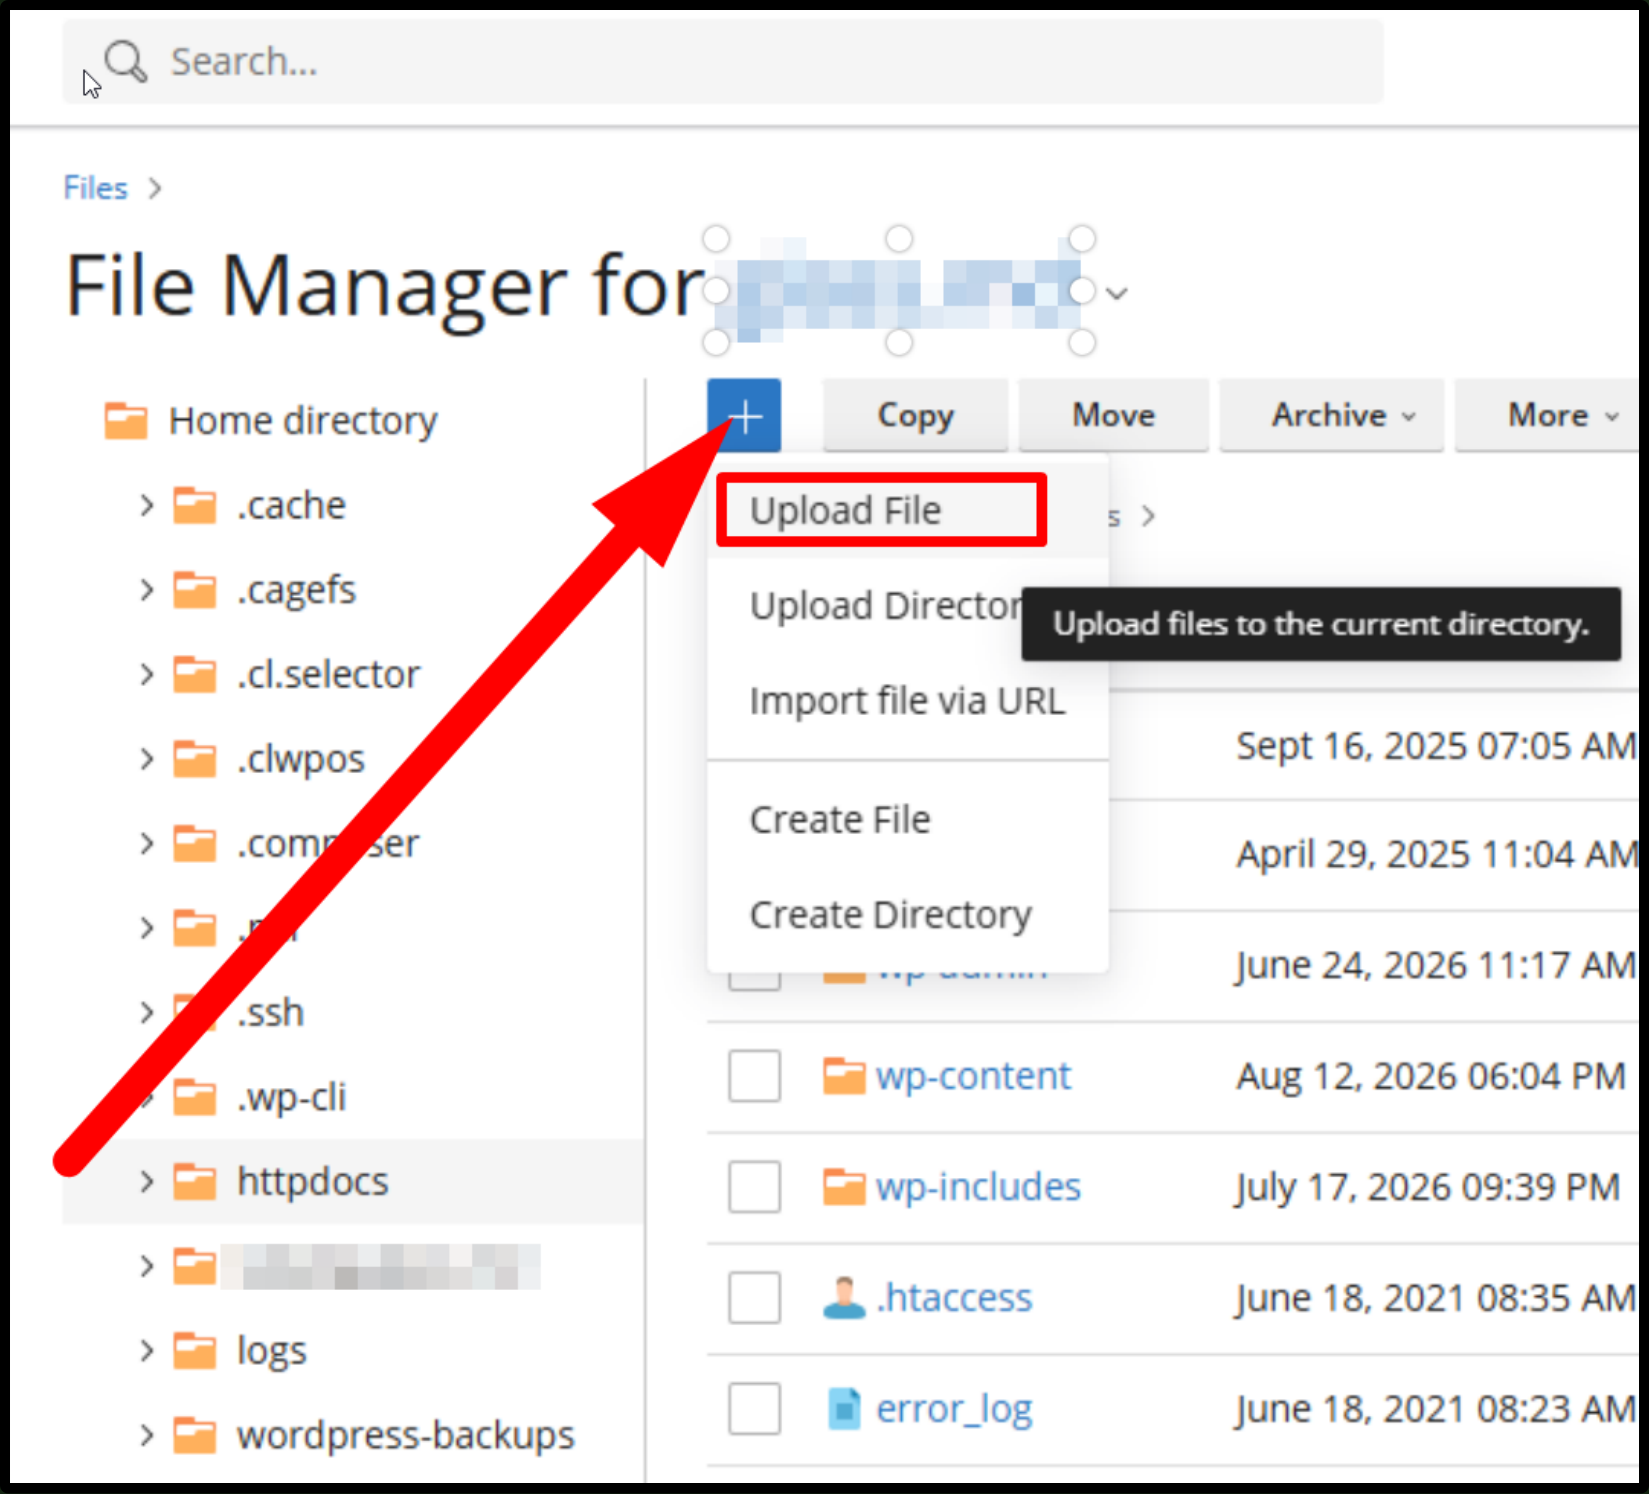The image size is (1649, 1494).
Task: Click the .cache folder icon
Action: 195,506
